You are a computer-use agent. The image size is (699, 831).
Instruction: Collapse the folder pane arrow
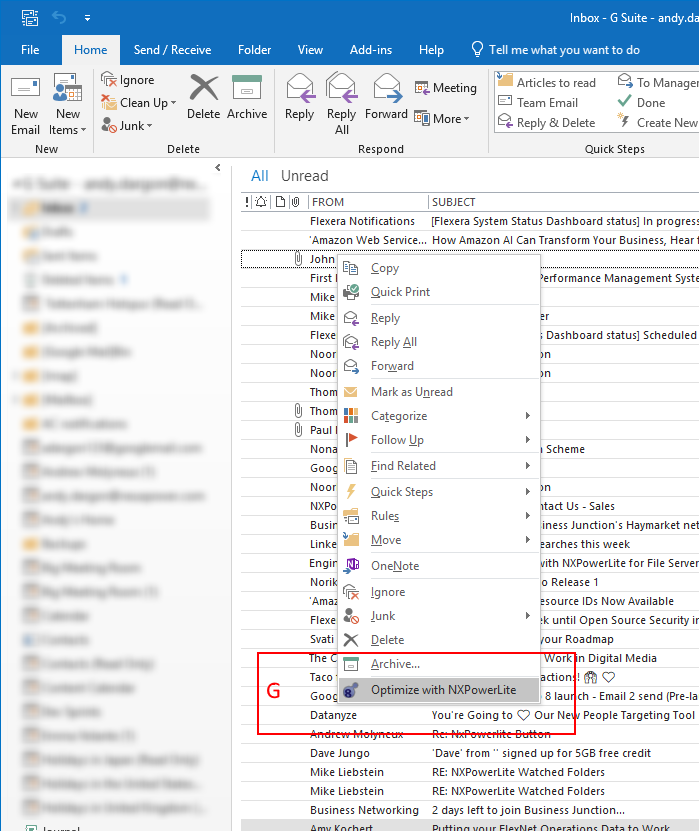[218, 167]
